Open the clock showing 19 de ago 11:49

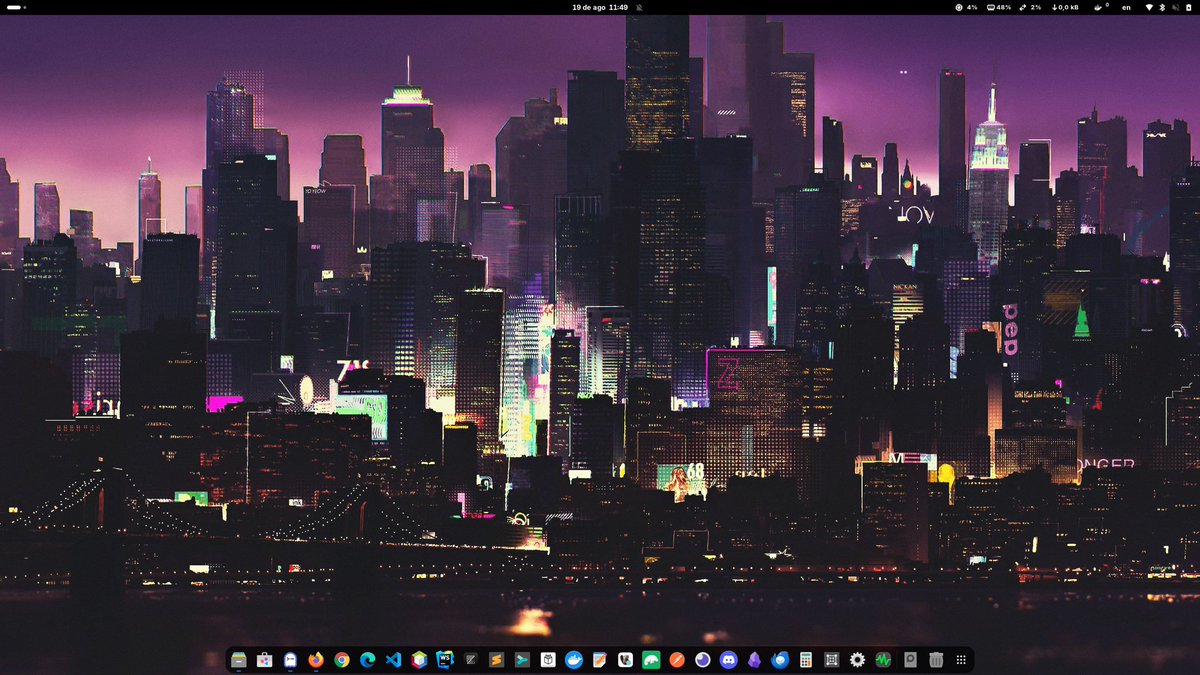click(600, 7)
